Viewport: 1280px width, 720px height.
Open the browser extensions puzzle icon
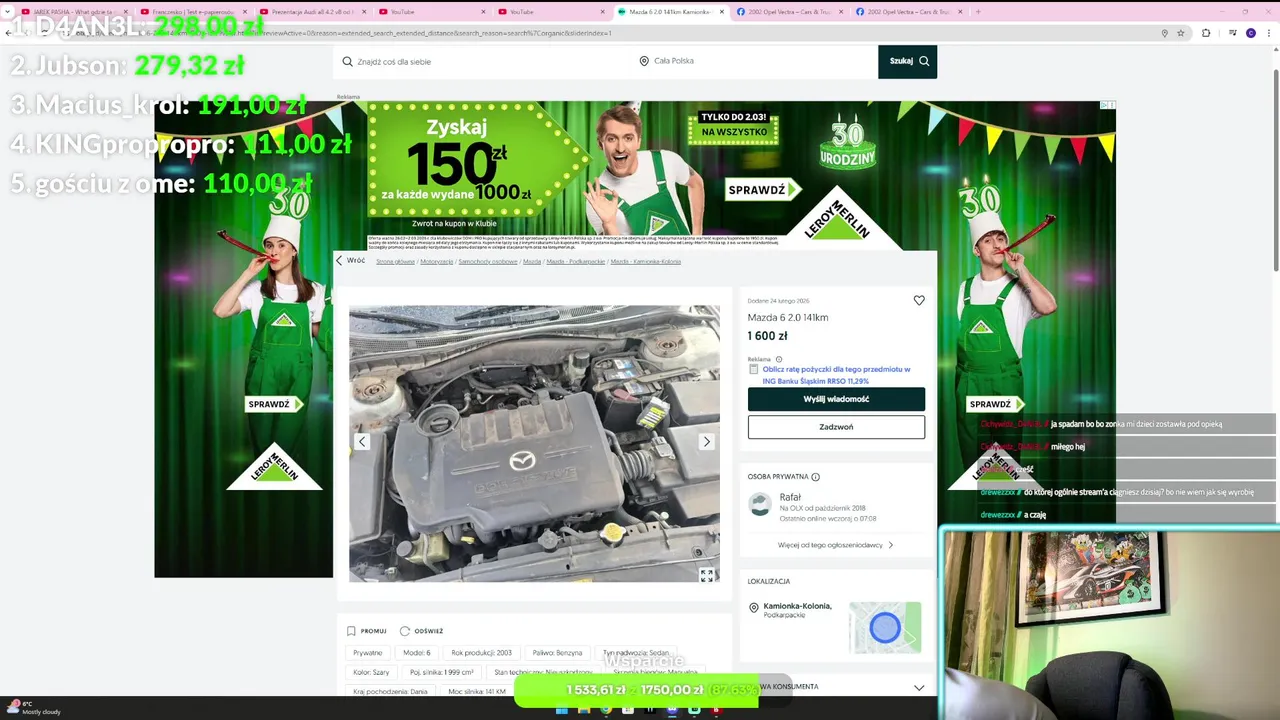coord(1206,33)
